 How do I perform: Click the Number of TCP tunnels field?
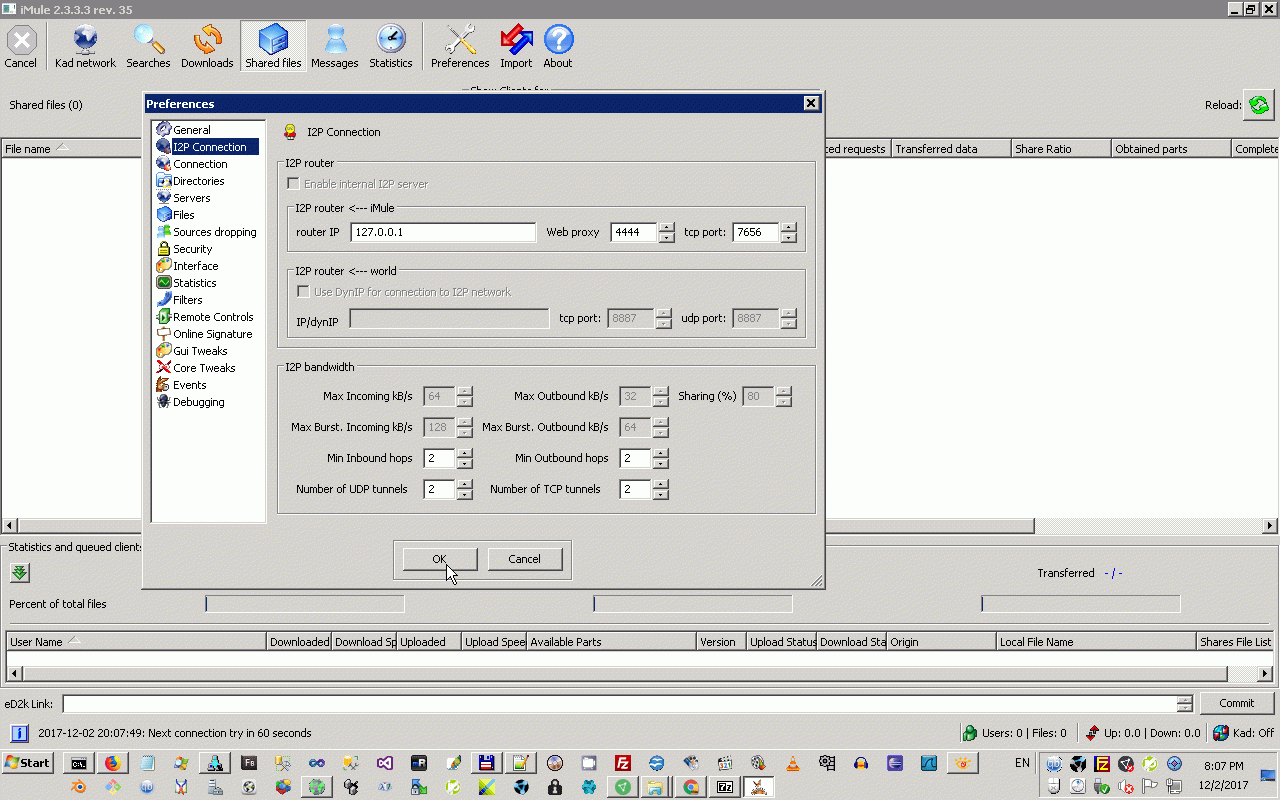pyautogui.click(x=635, y=489)
